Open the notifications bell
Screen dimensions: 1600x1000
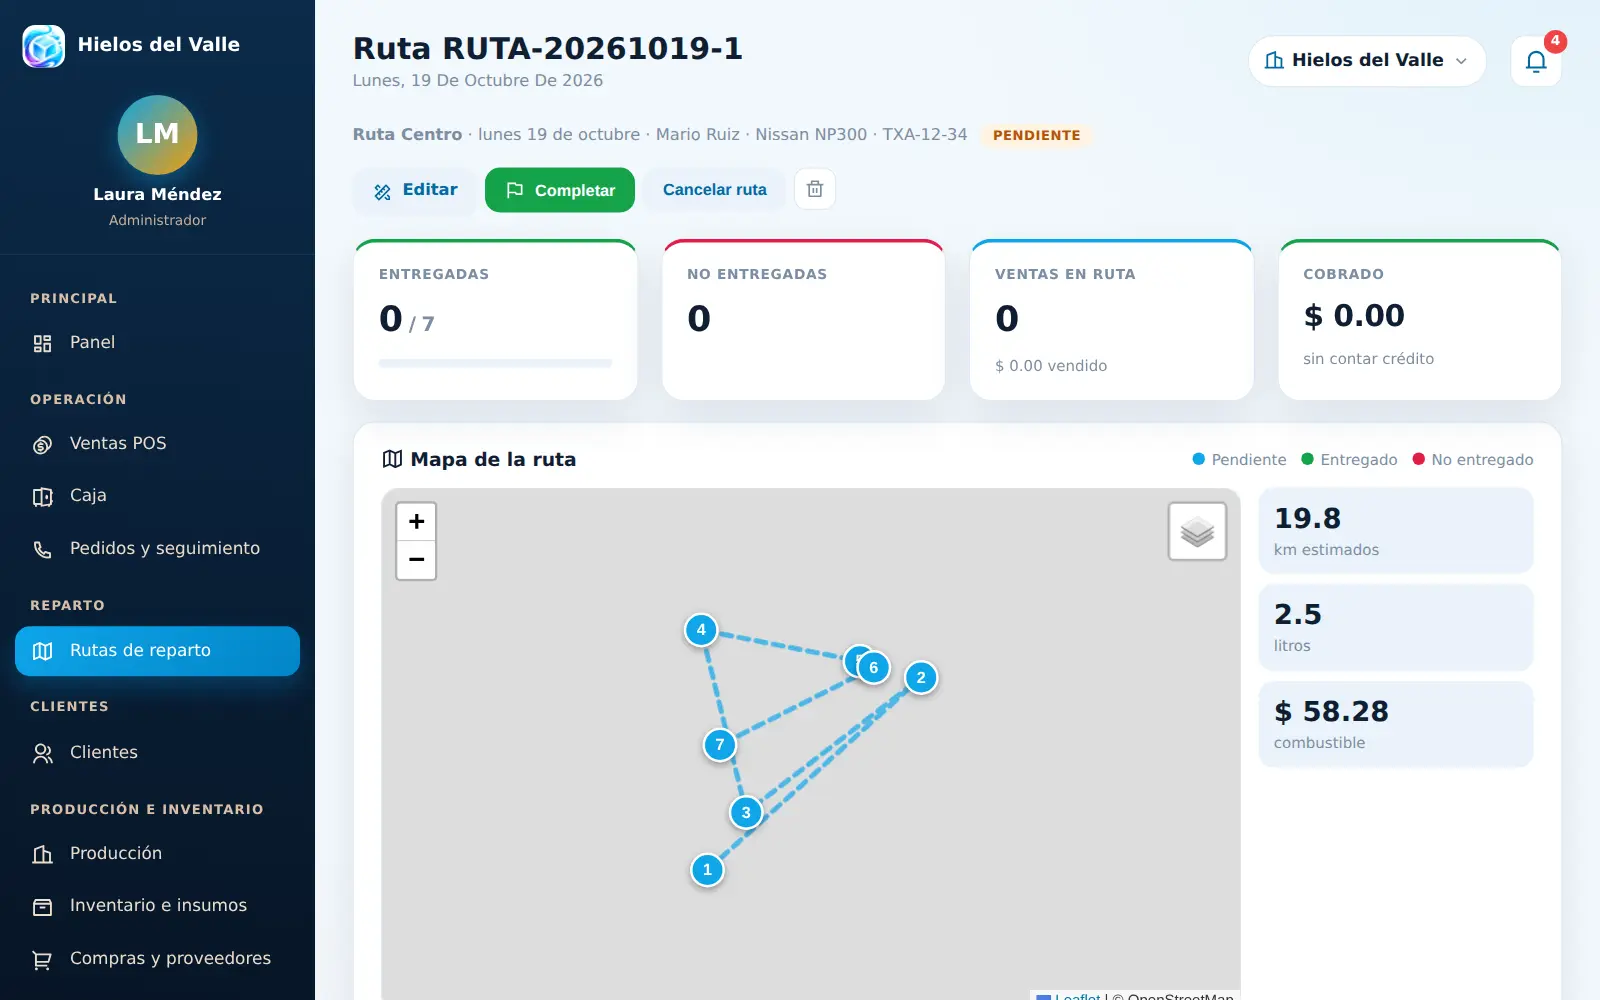pyautogui.click(x=1536, y=61)
